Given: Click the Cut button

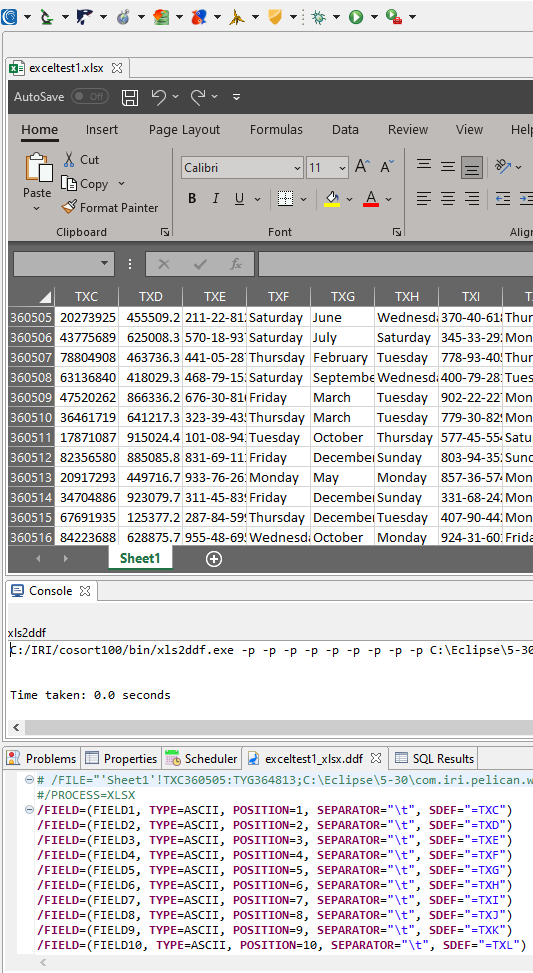Looking at the screenshot, I should 81,159.
